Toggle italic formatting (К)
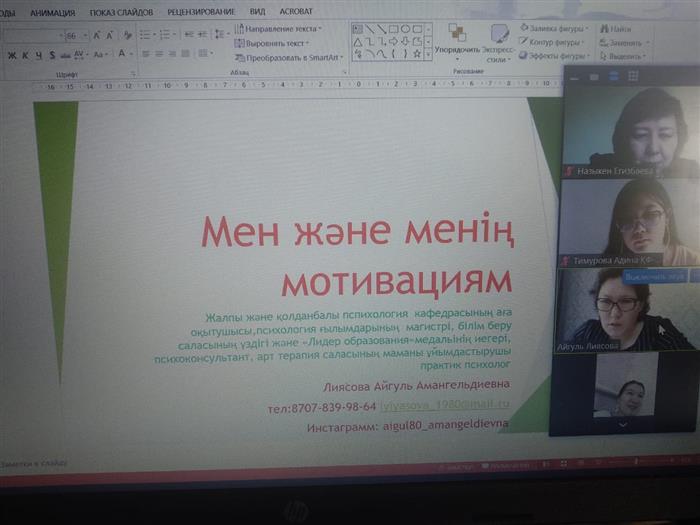700x525 pixels. [x=25, y=55]
